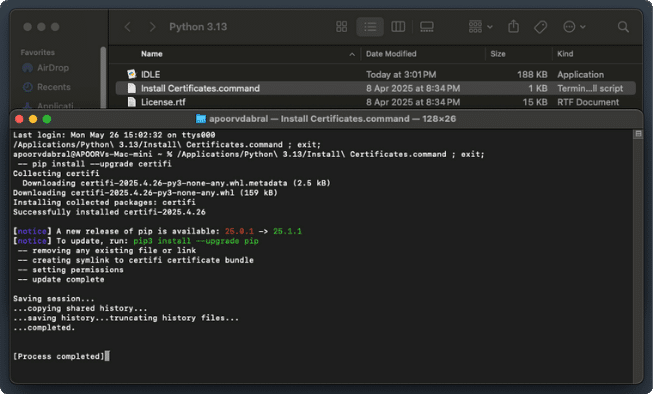The width and height of the screenshot is (653, 395).
Task: Click the 'Saving session...' terminal line
Action: [54, 299]
